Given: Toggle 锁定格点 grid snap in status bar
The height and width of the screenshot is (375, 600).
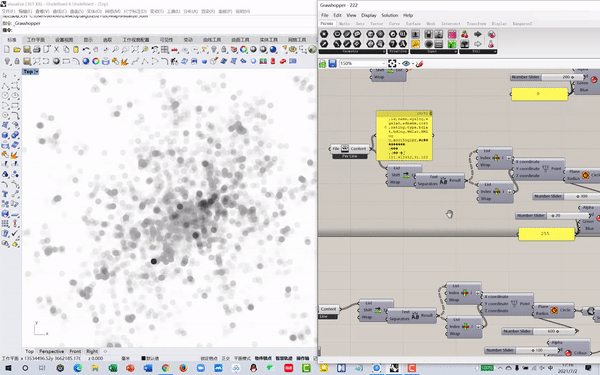Looking at the screenshot, I should click(209, 359).
